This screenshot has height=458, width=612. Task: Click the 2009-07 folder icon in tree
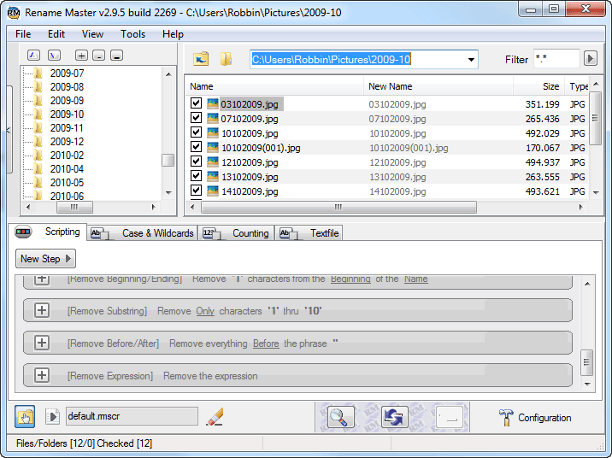click(x=38, y=73)
